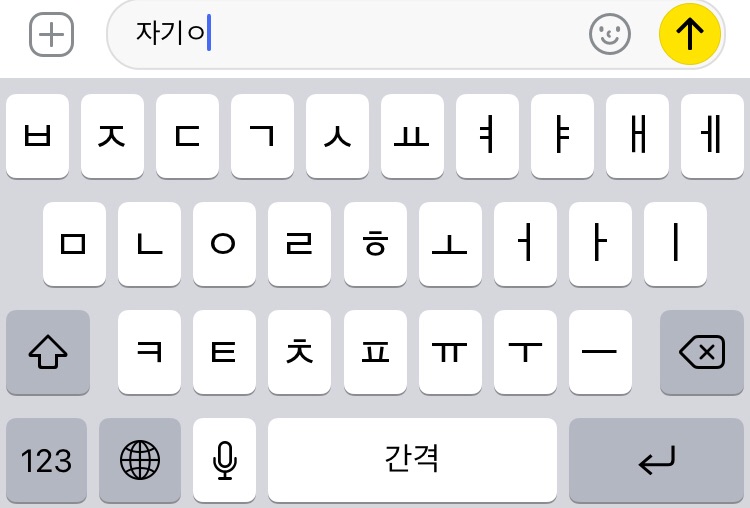Tap the yellow send arrow button

pos(689,34)
